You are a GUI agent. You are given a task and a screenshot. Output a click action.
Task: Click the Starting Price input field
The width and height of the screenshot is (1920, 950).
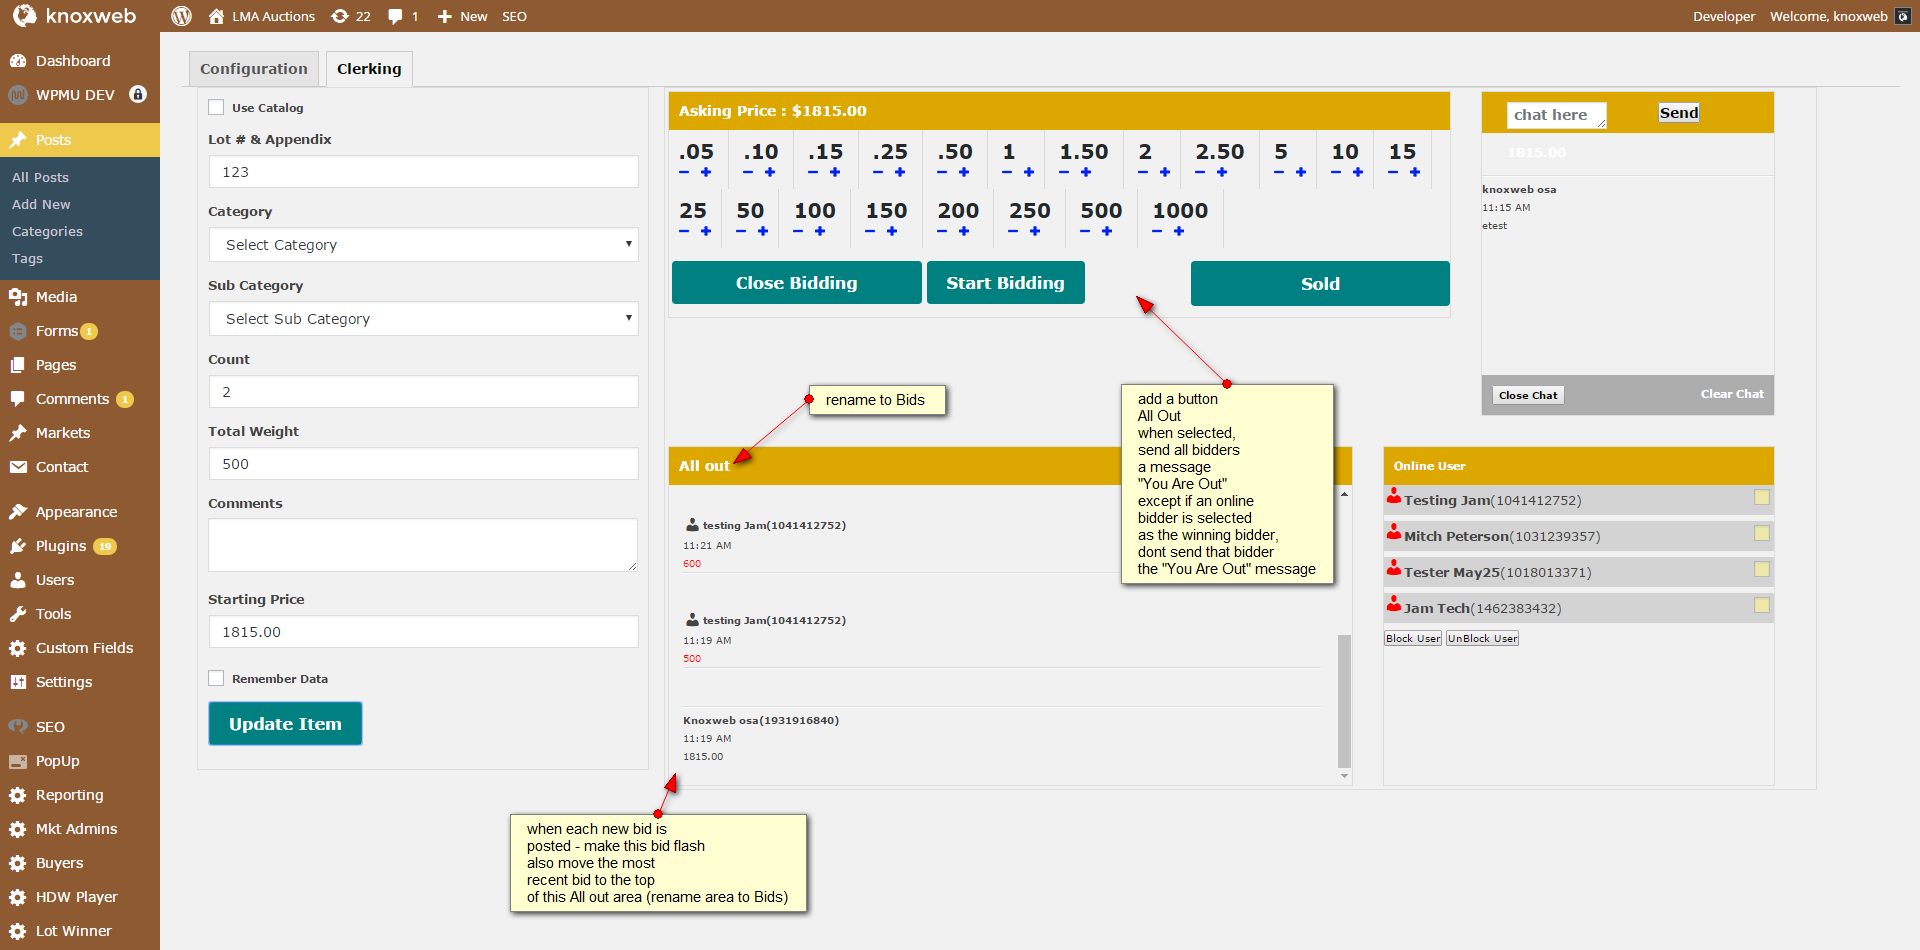click(x=424, y=632)
